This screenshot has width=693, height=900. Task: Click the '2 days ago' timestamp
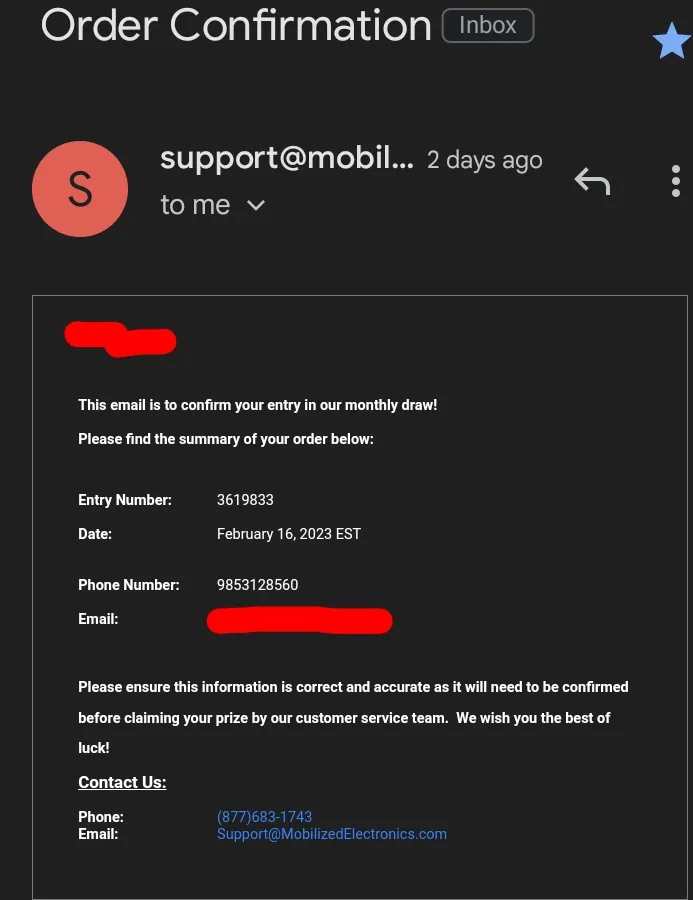coord(485,160)
